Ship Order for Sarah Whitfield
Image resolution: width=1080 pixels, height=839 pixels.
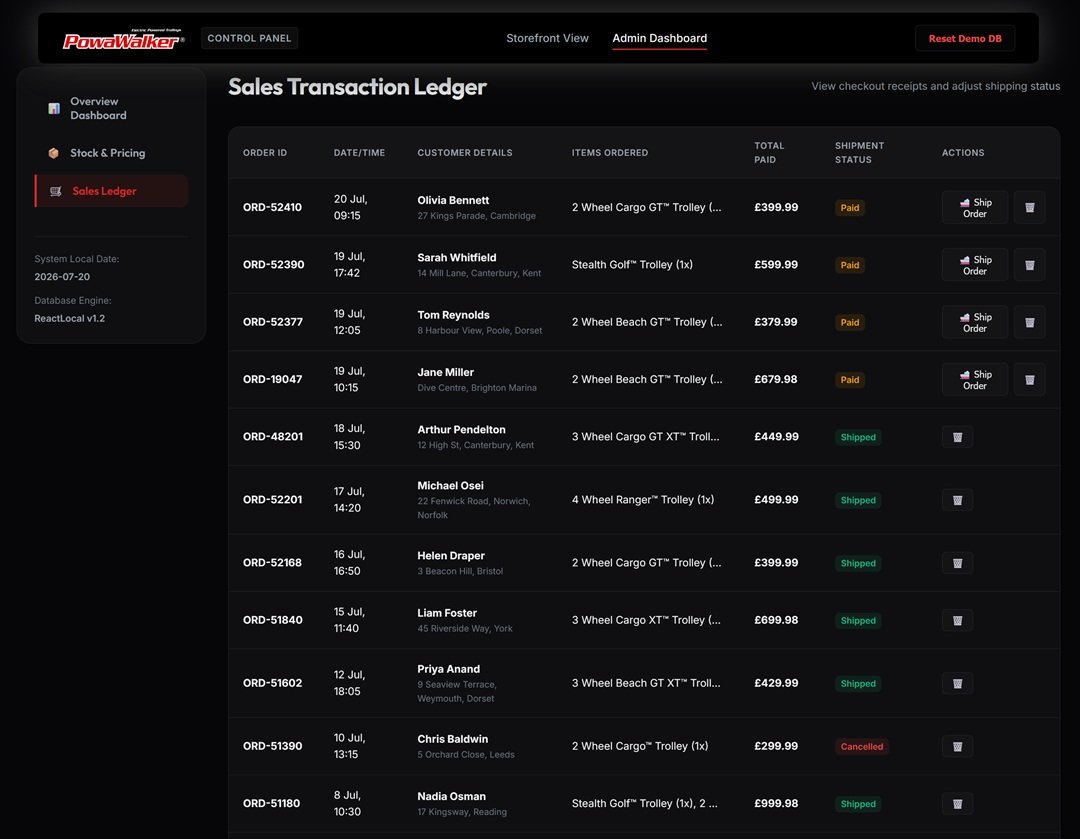pos(975,265)
